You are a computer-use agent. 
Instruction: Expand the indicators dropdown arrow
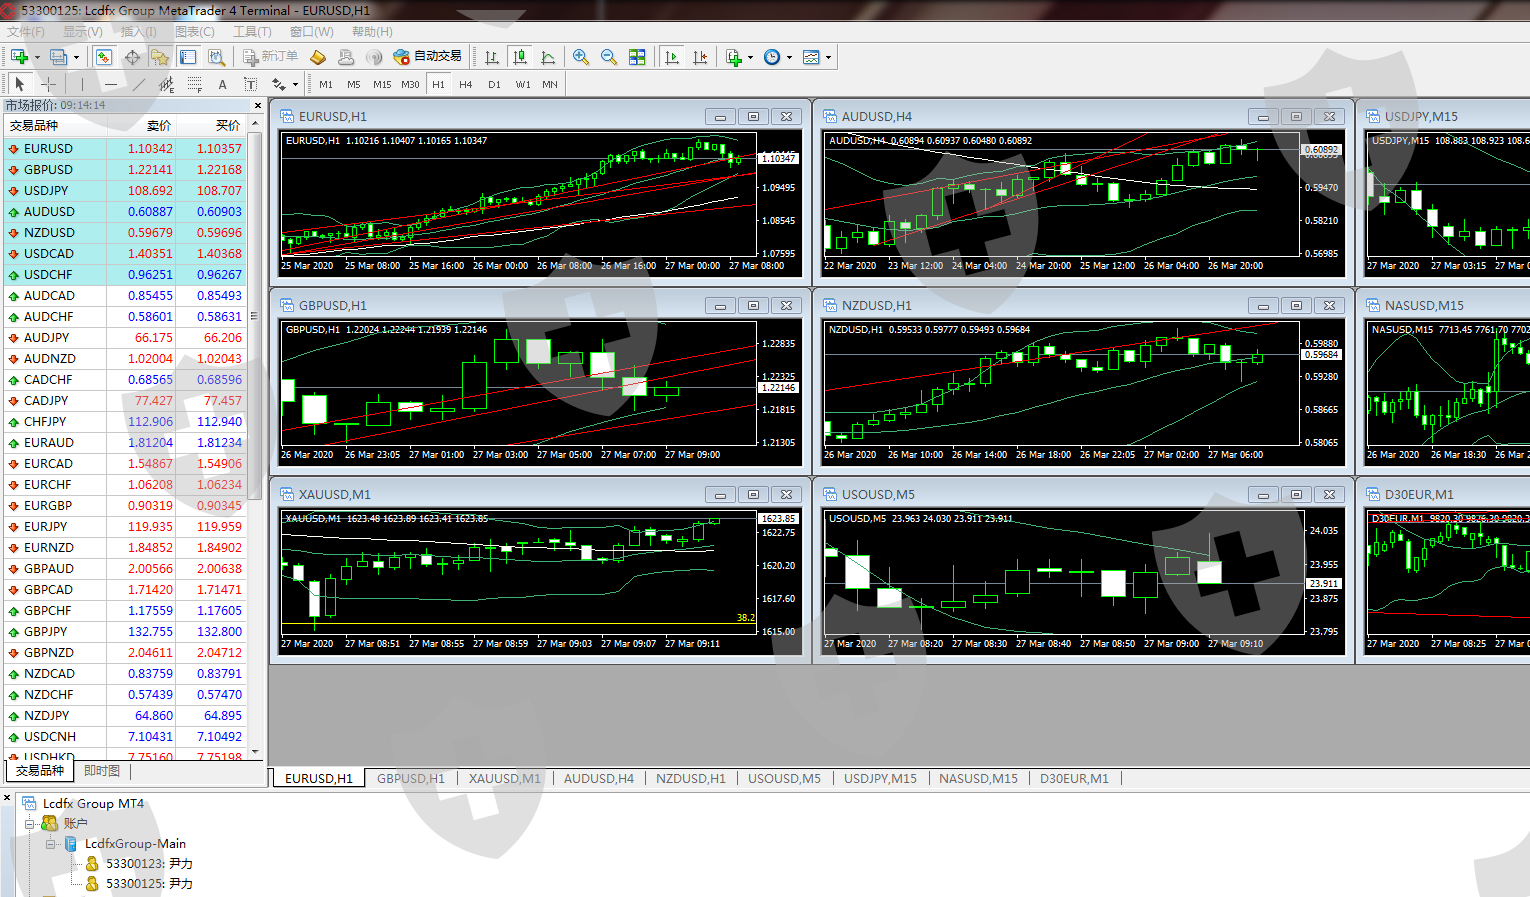[751, 57]
